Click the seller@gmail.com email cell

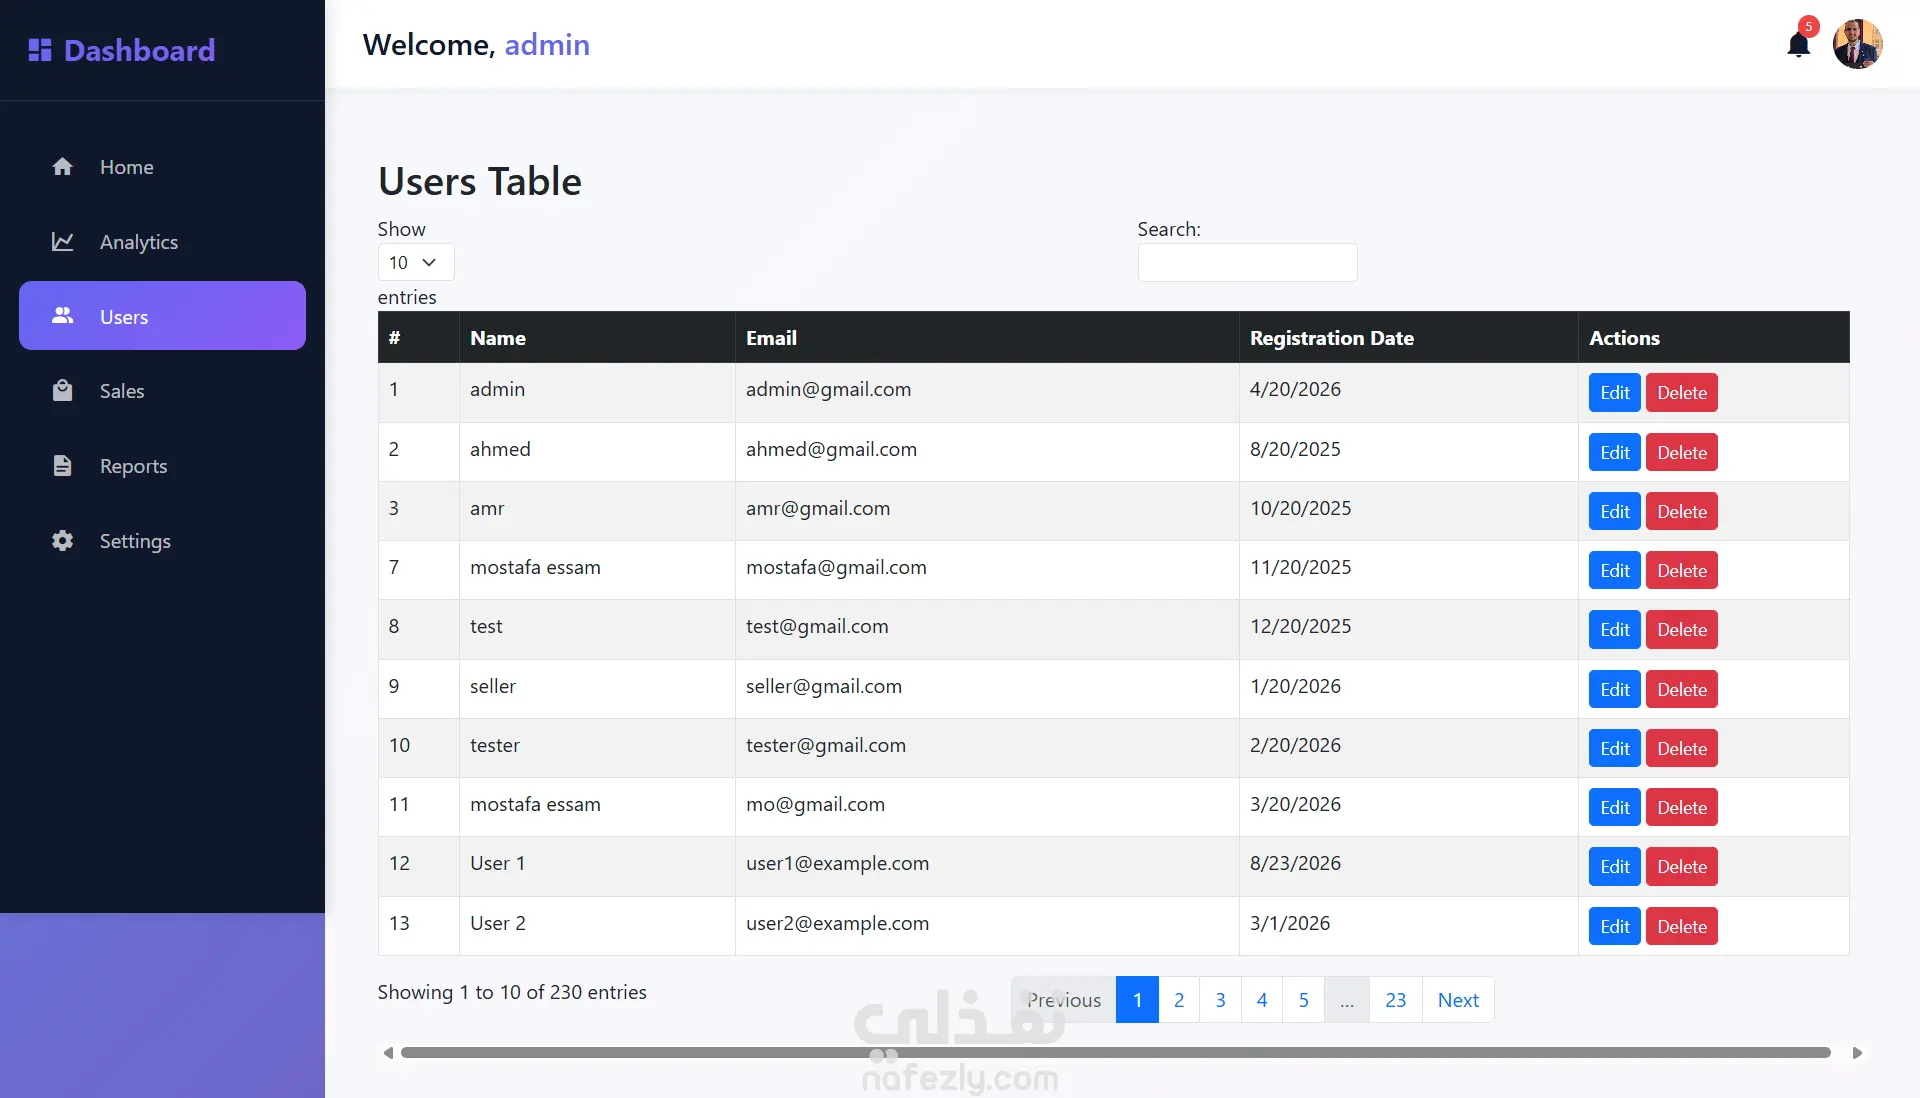click(987, 689)
